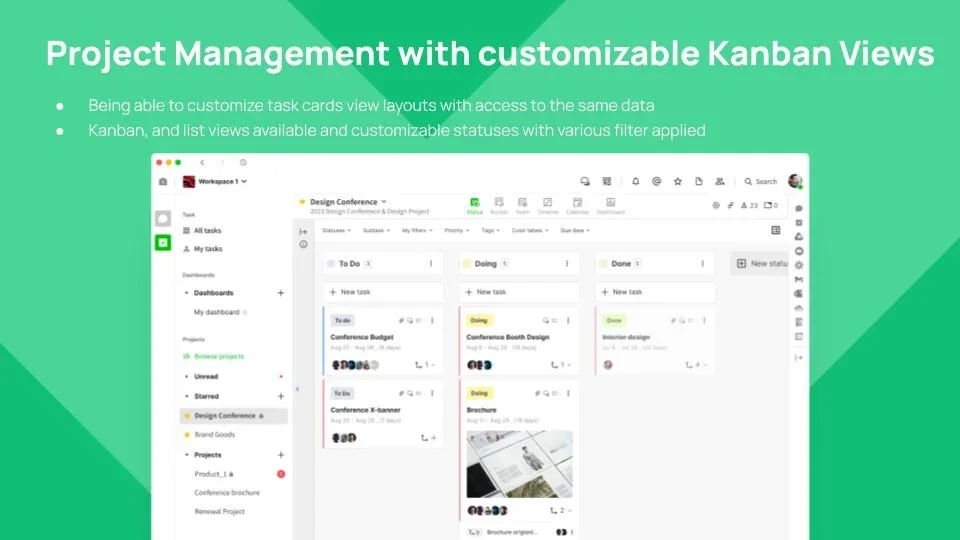This screenshot has height=540, width=960.
Task: Open the members people icon in top bar
Action: [x=720, y=181]
